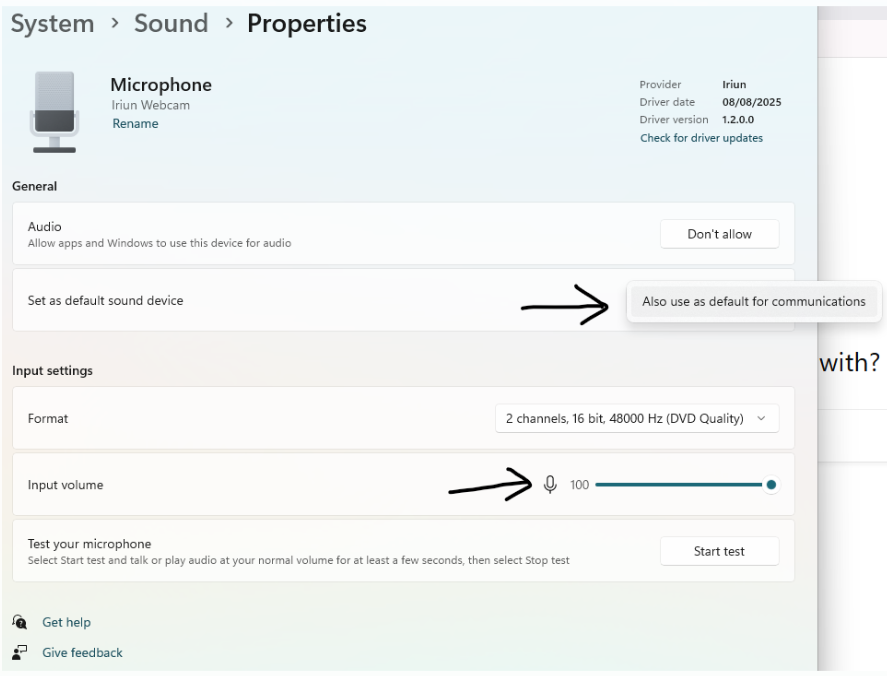
Task: Click the Properties breadcrumb heading
Action: click(x=307, y=24)
